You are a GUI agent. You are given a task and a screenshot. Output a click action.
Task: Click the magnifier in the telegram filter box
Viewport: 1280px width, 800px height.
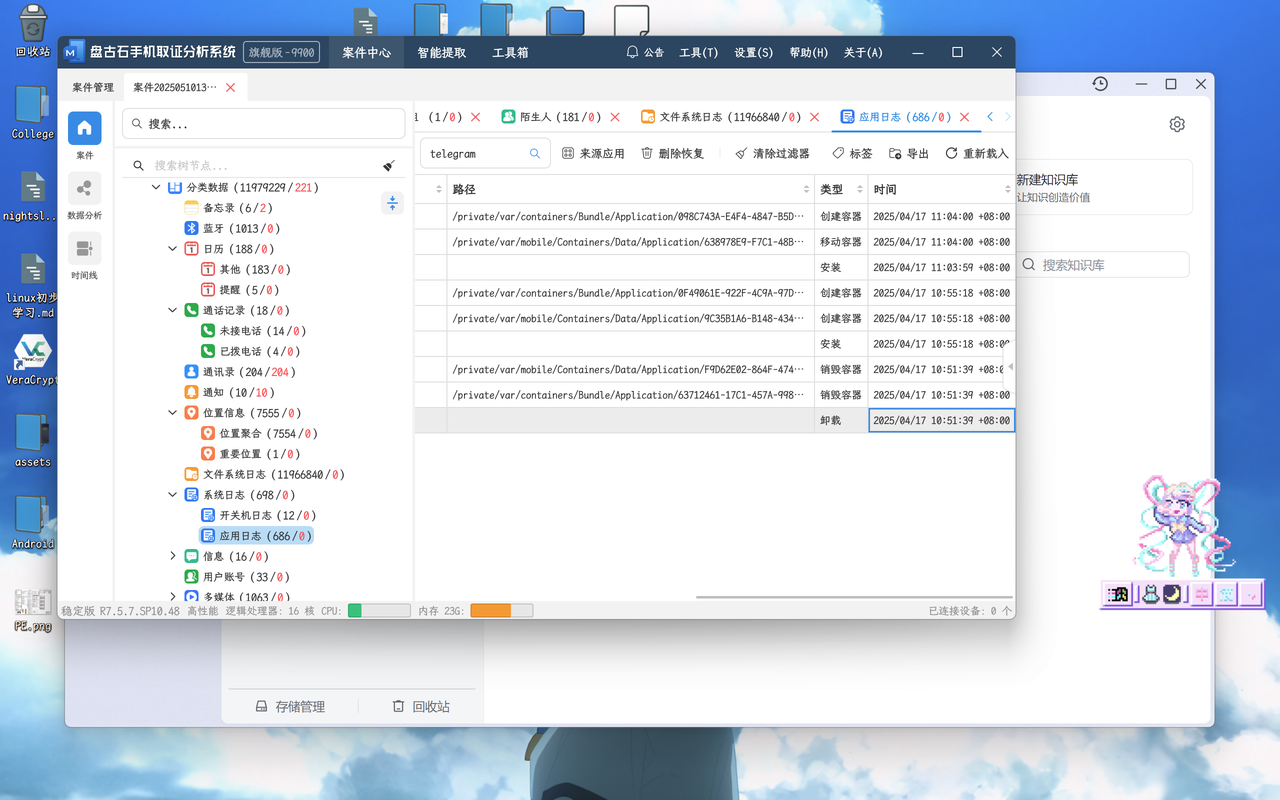[x=535, y=154]
